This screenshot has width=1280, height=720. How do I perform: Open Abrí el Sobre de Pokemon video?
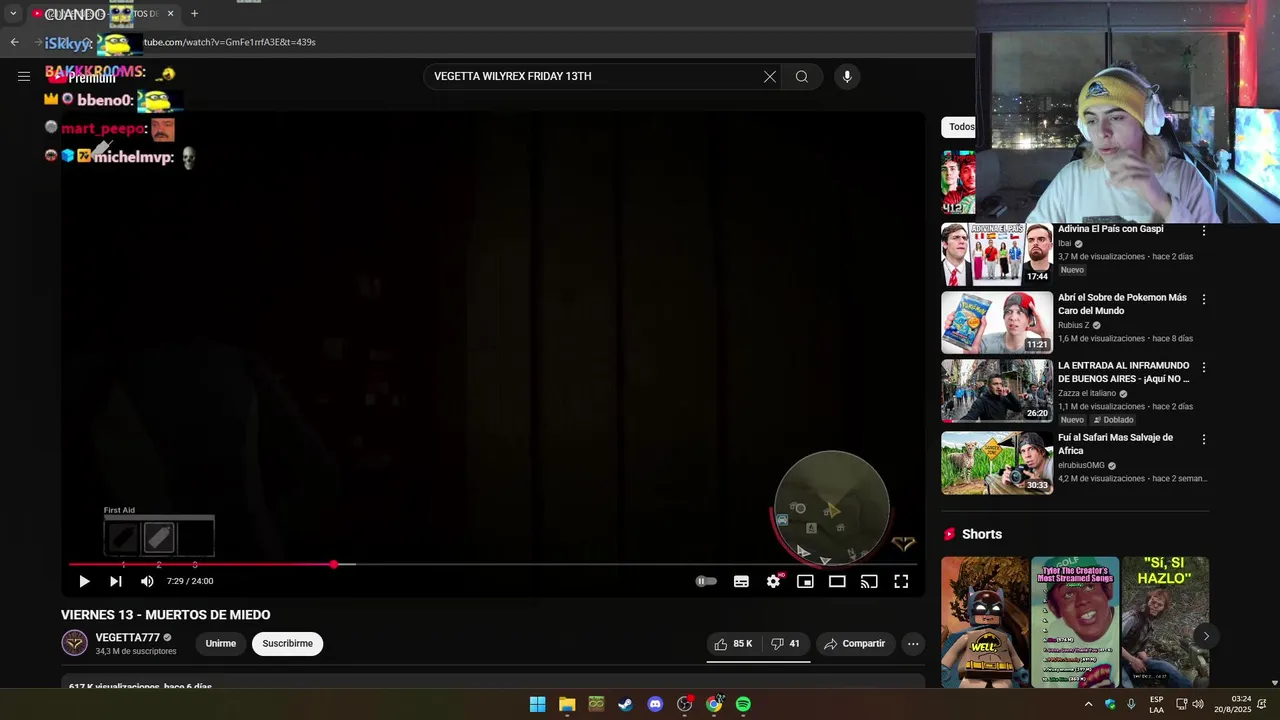[x=1122, y=304]
